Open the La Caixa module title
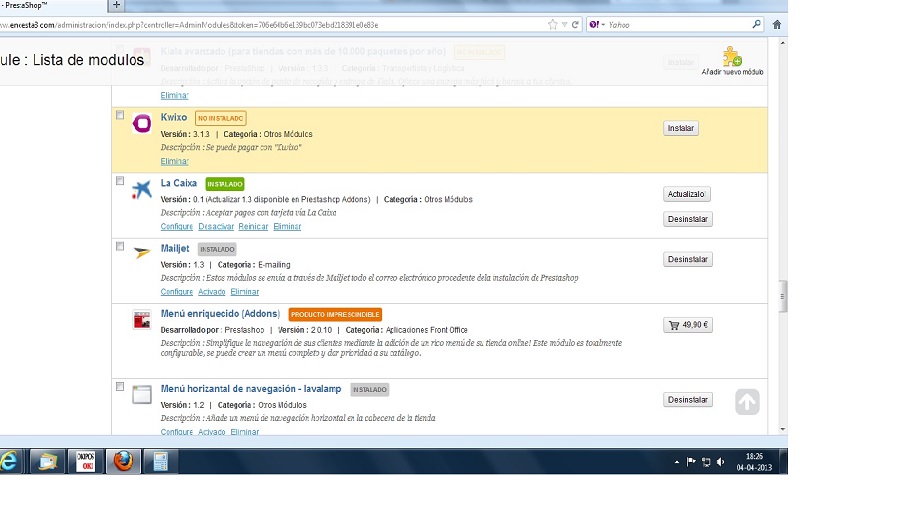Image resolution: width=900 pixels, height=506 pixels. (179, 183)
